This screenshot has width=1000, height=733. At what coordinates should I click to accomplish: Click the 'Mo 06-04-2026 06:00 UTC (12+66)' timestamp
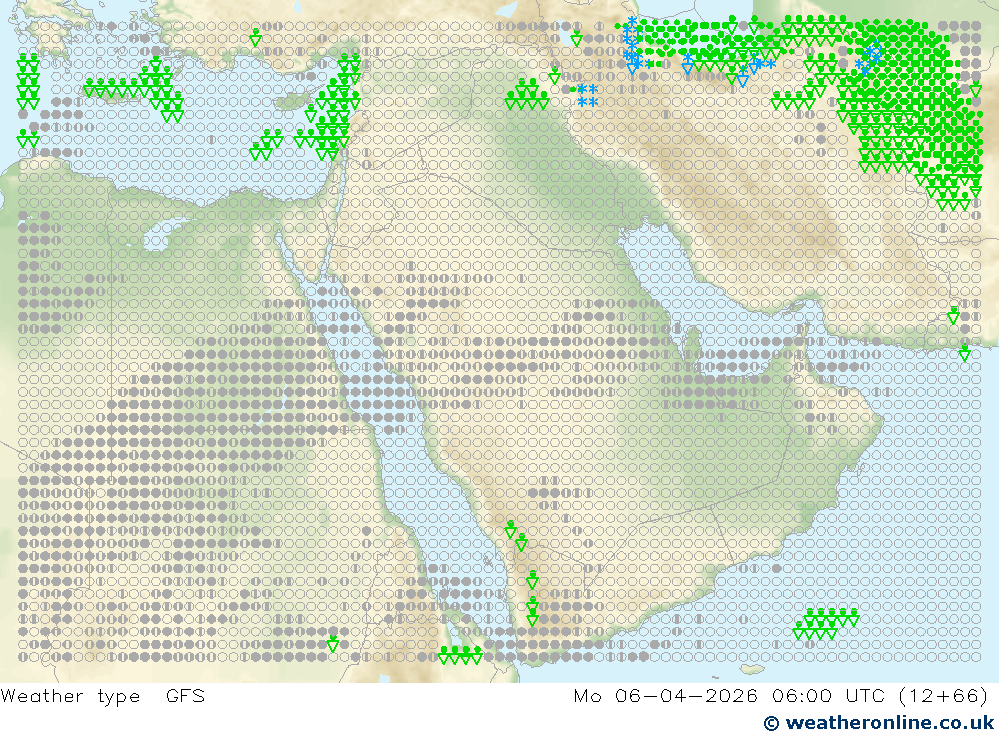point(781,695)
